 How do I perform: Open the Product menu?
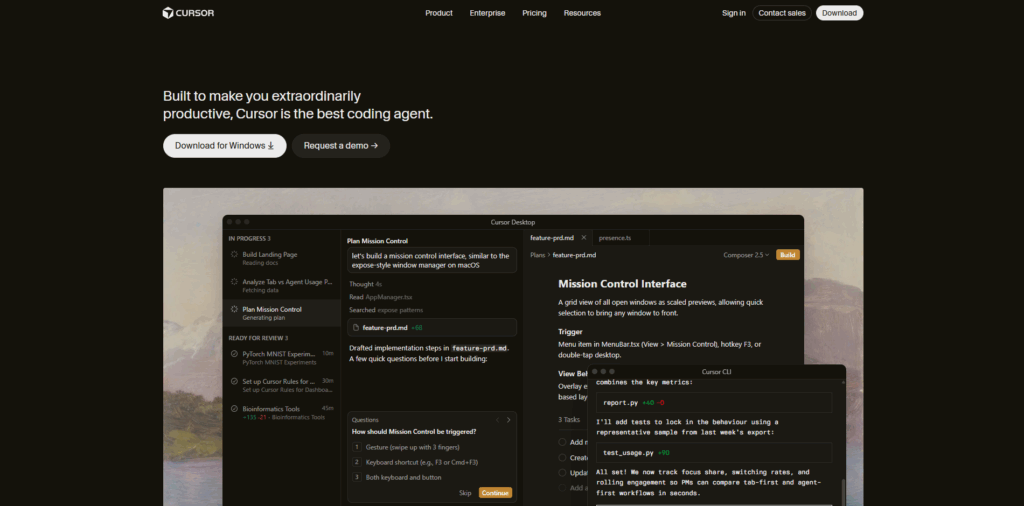pos(439,13)
